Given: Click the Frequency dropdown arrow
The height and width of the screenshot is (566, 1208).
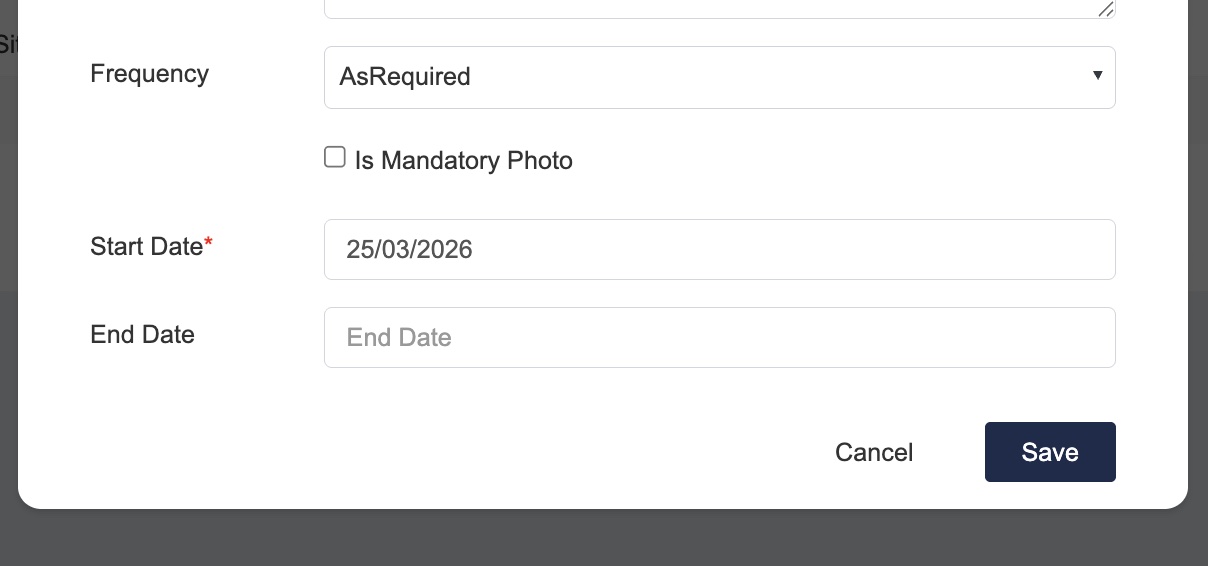Looking at the screenshot, I should [x=1097, y=76].
